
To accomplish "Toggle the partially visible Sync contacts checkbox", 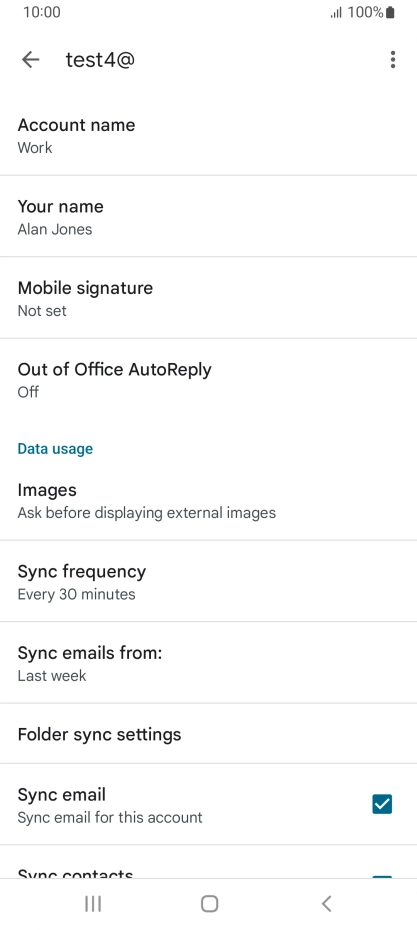I will (x=382, y=877).
